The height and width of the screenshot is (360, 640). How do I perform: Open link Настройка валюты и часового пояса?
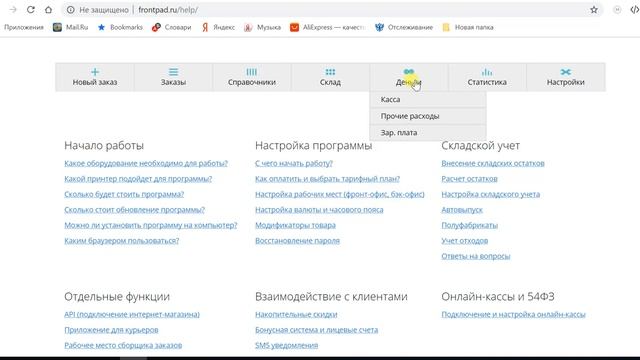coord(319,210)
